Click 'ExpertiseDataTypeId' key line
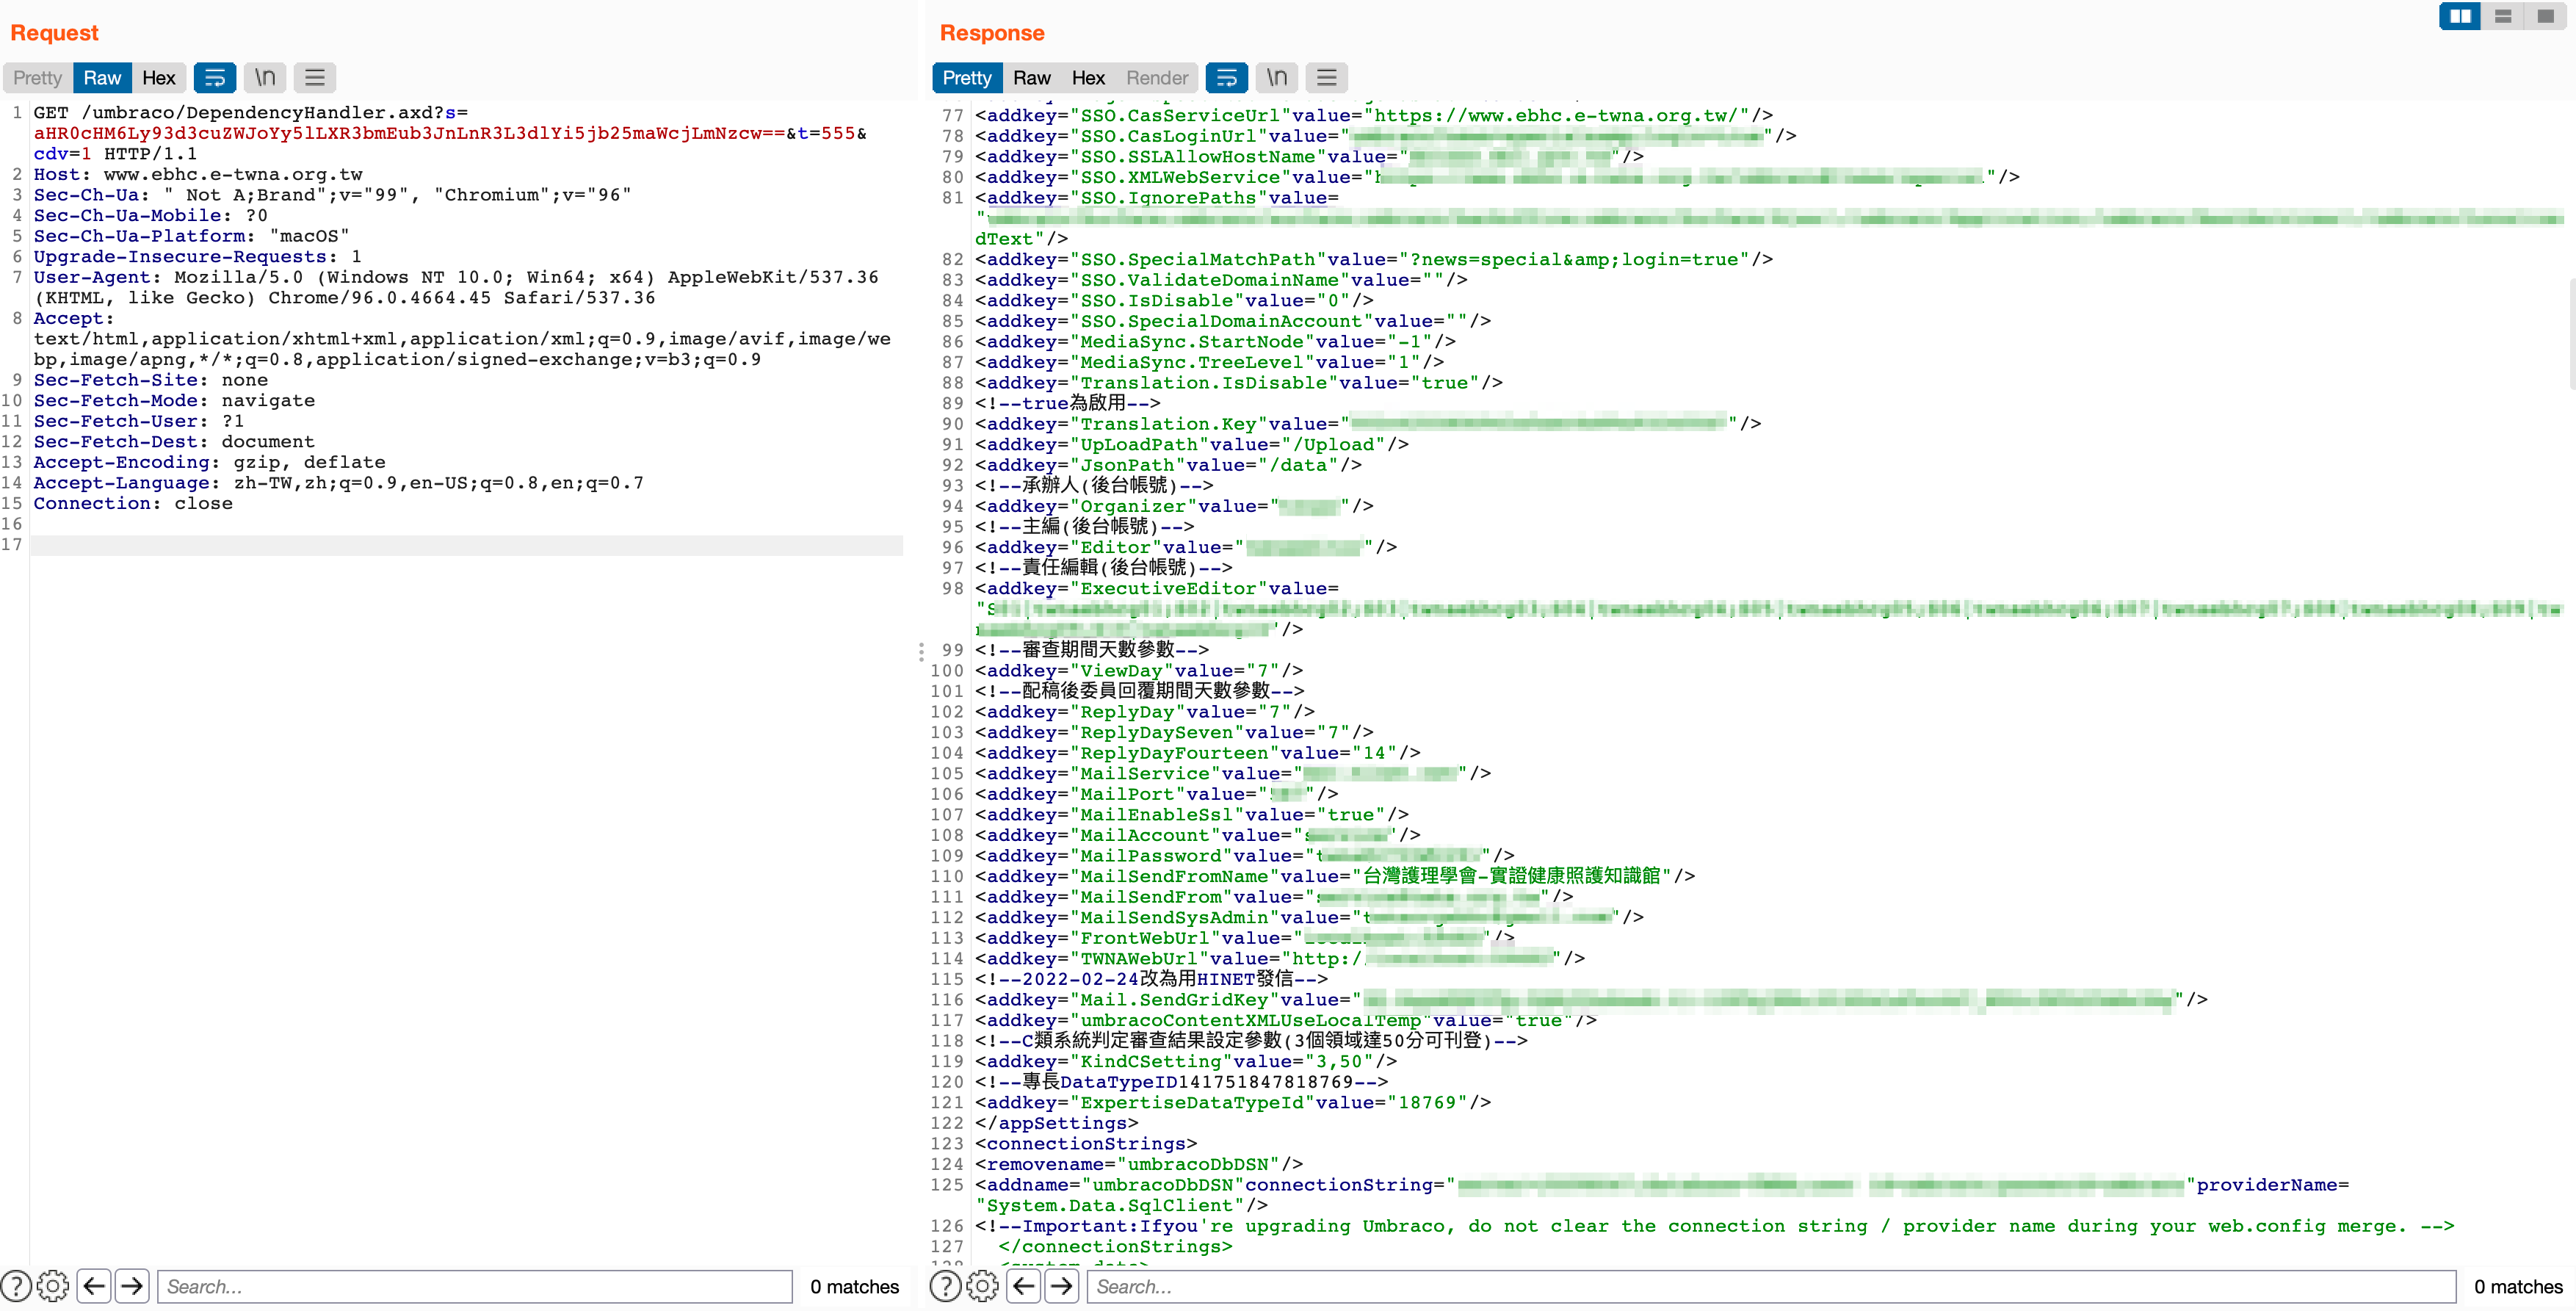The height and width of the screenshot is (1311, 2576). pos(1233,1102)
